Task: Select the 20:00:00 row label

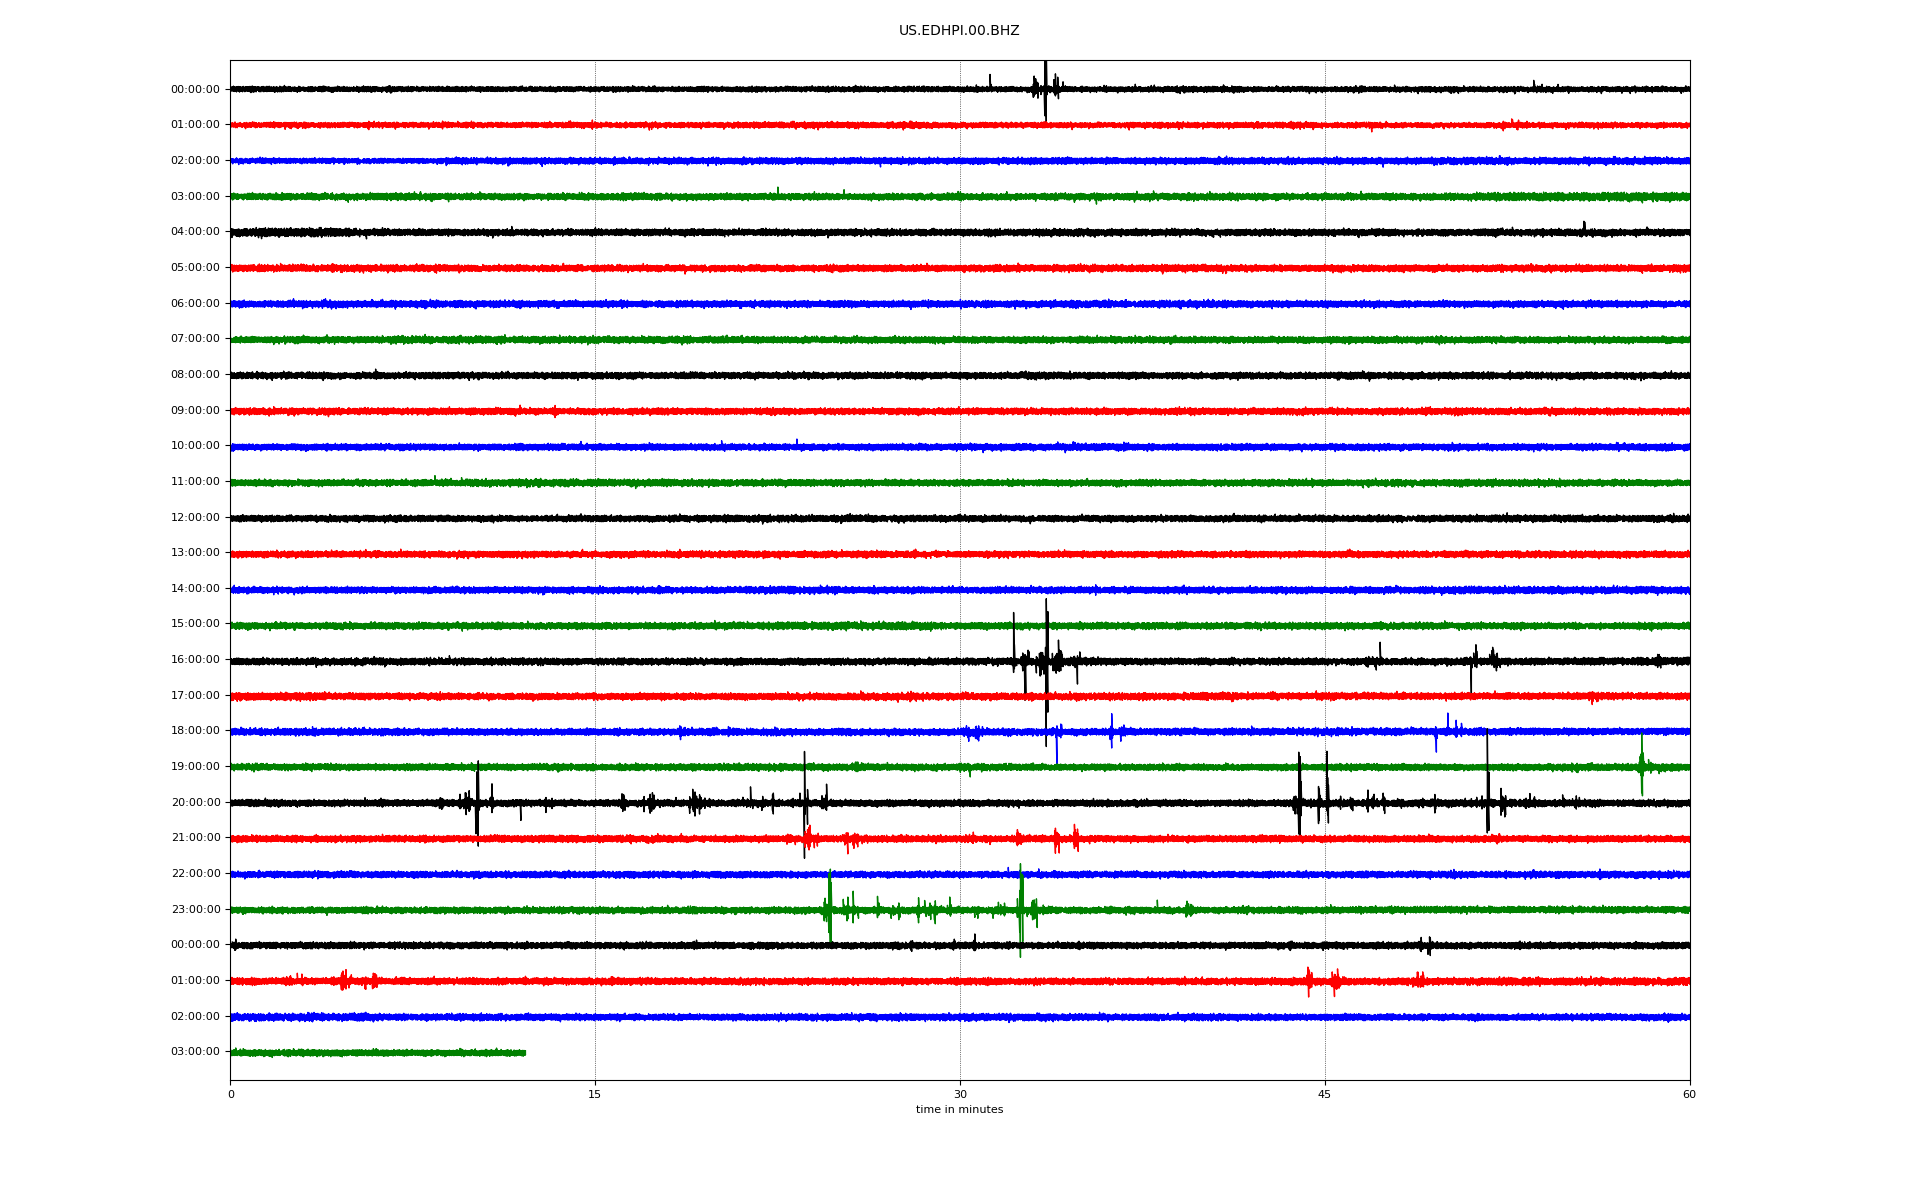Action: tap(195, 803)
